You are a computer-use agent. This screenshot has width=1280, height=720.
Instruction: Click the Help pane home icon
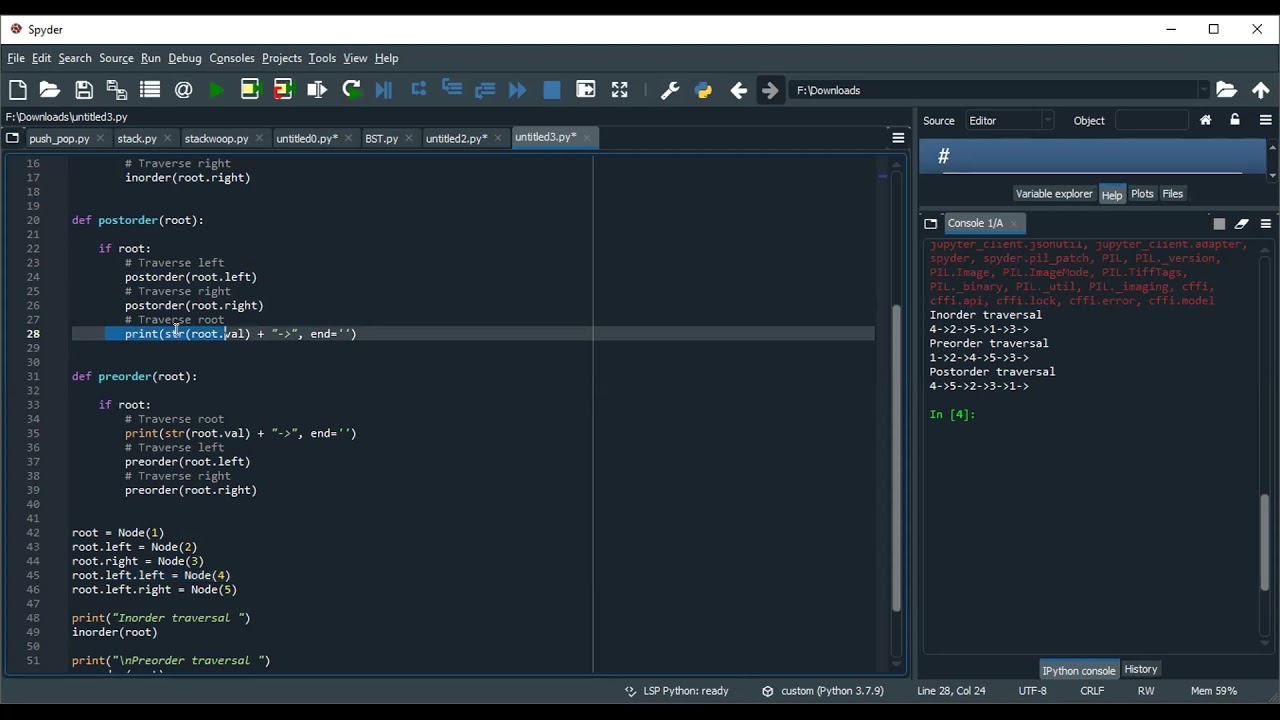point(1206,120)
